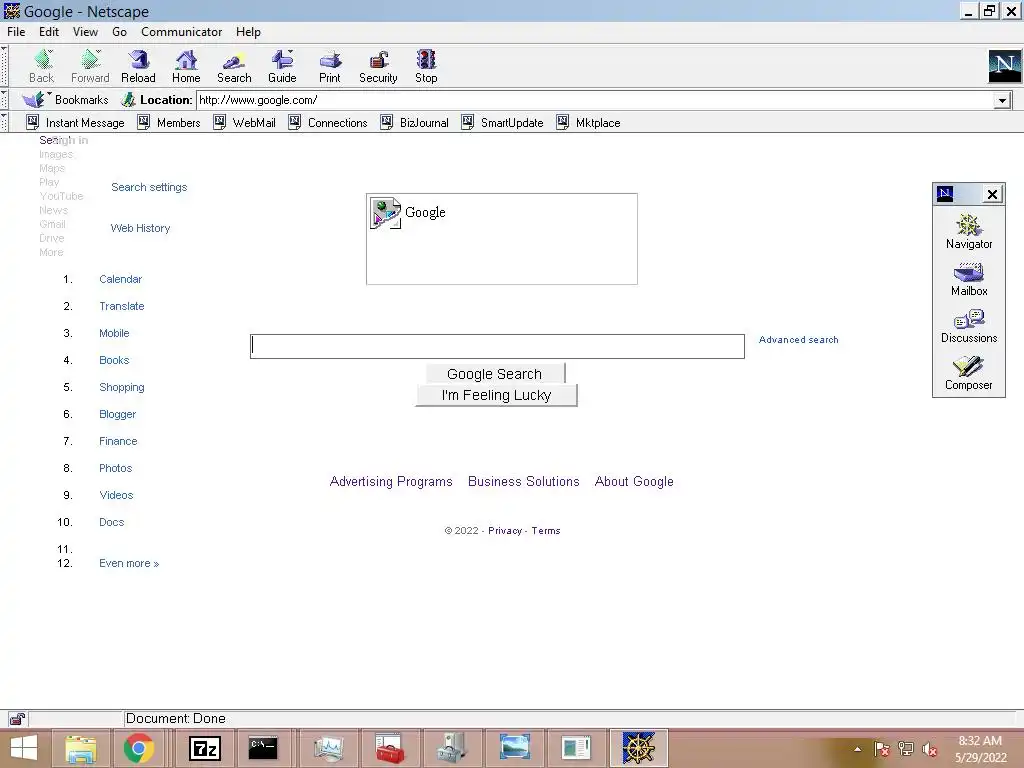This screenshot has height=768, width=1024.
Task: Open the Calendar link
Action: [x=120, y=279]
